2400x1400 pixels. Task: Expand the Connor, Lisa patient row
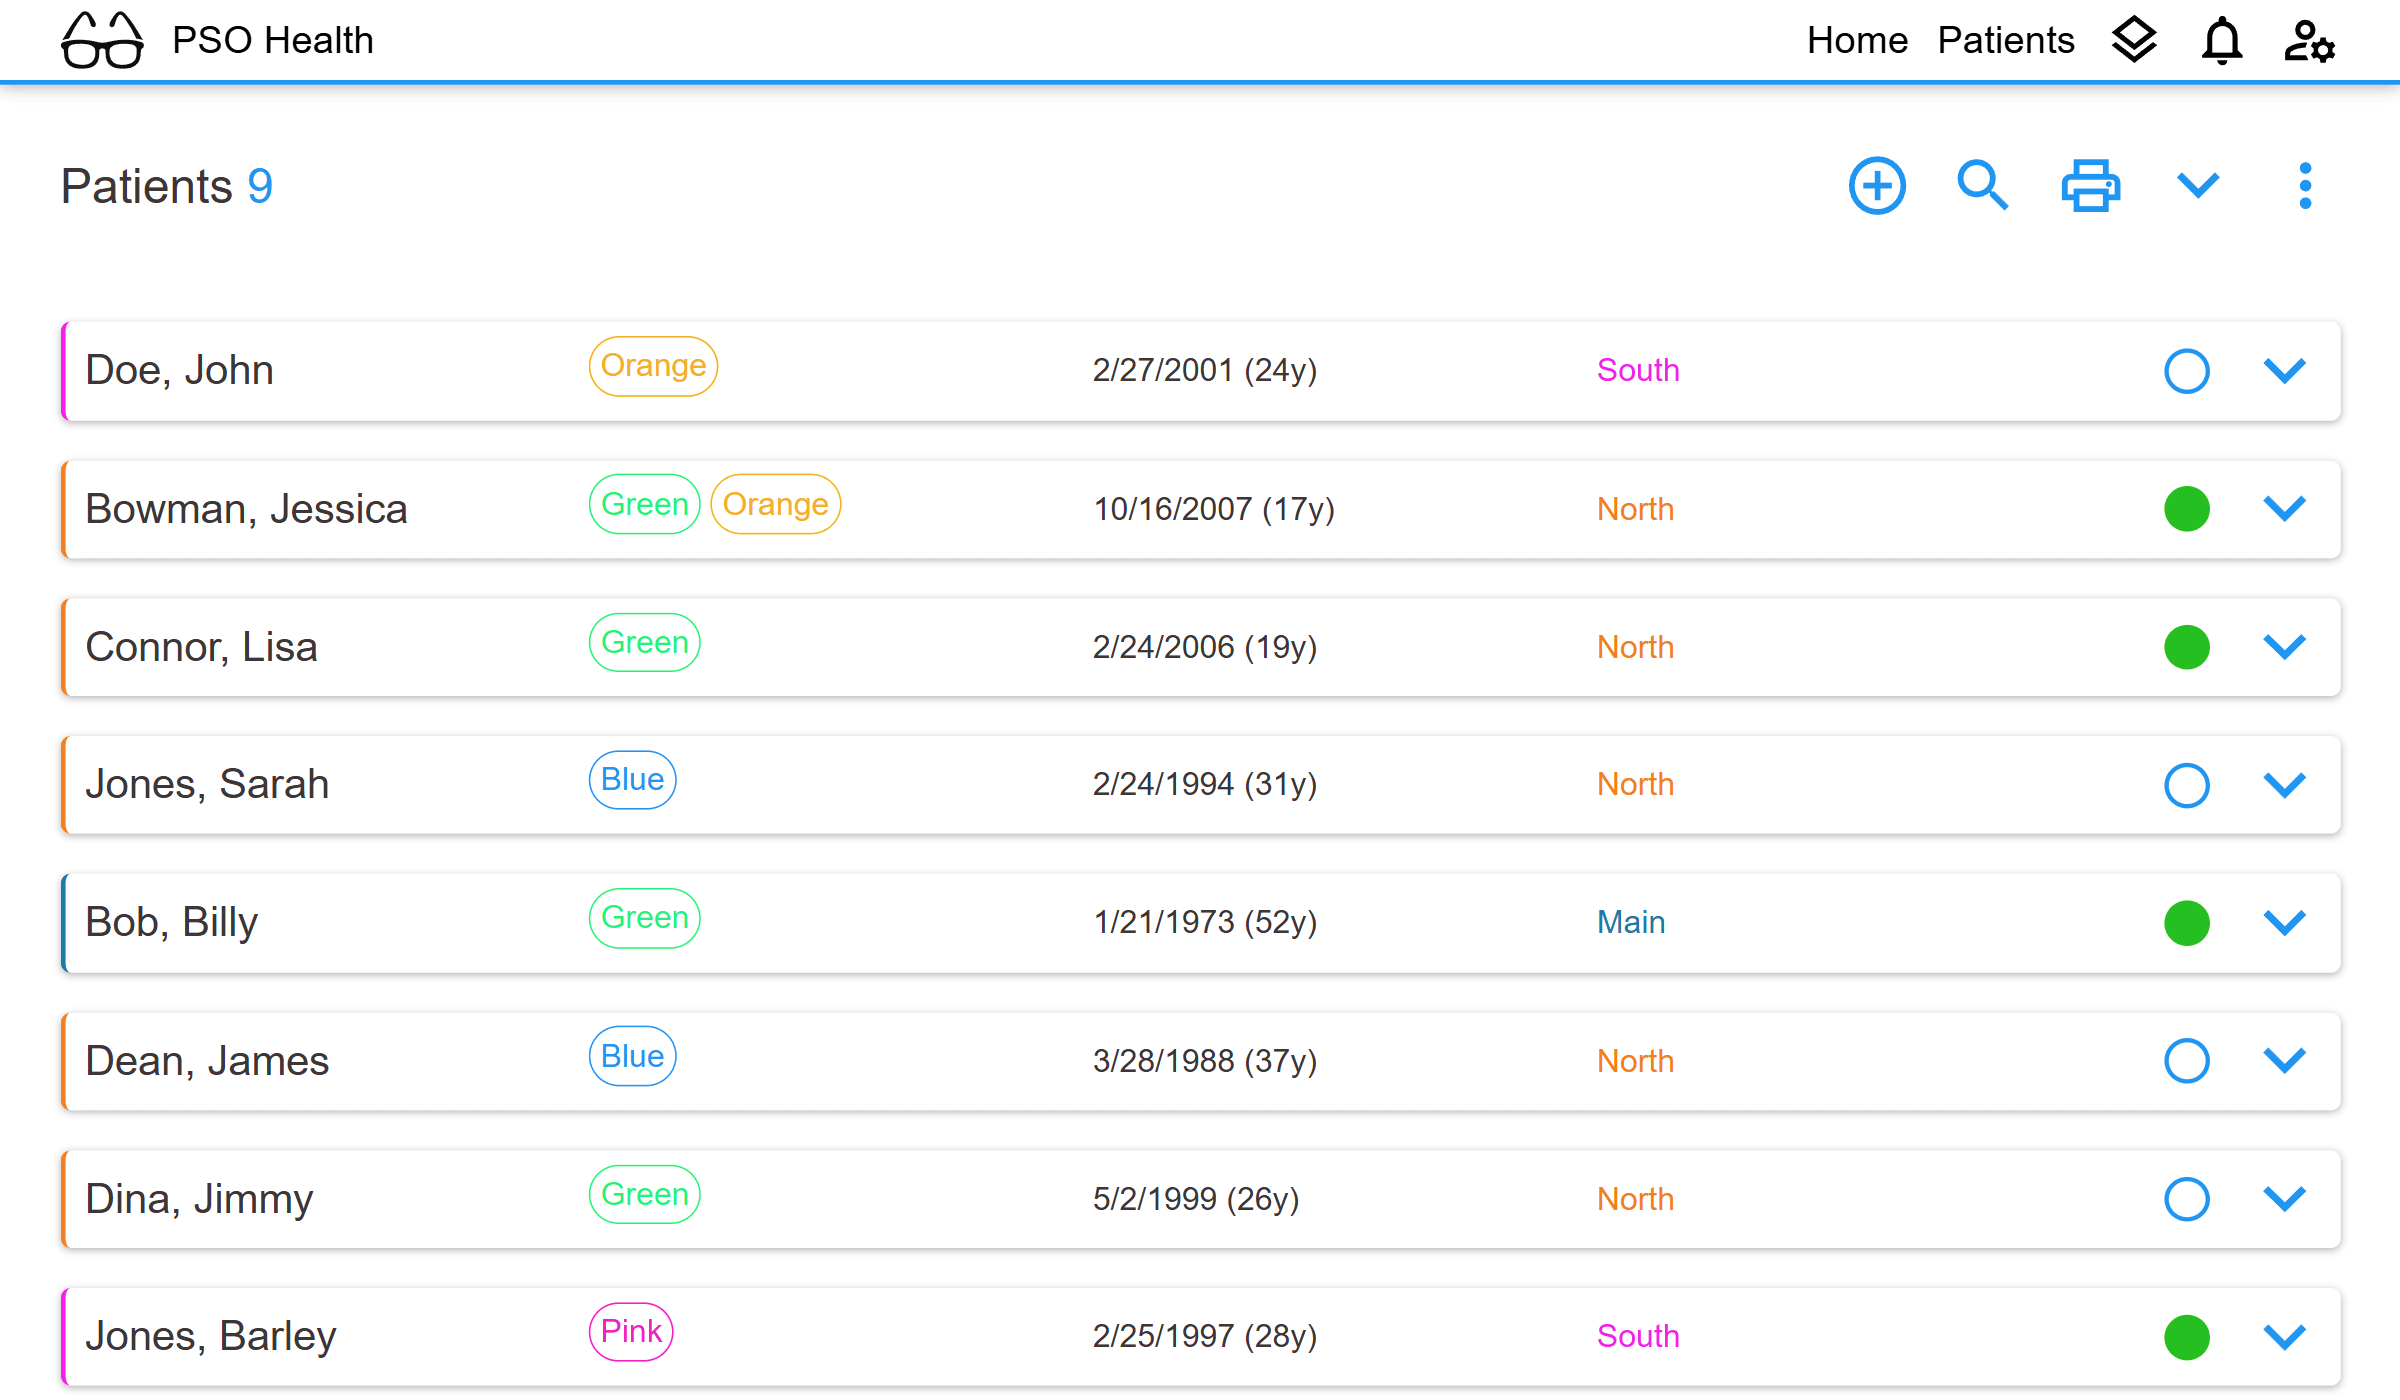2284,647
